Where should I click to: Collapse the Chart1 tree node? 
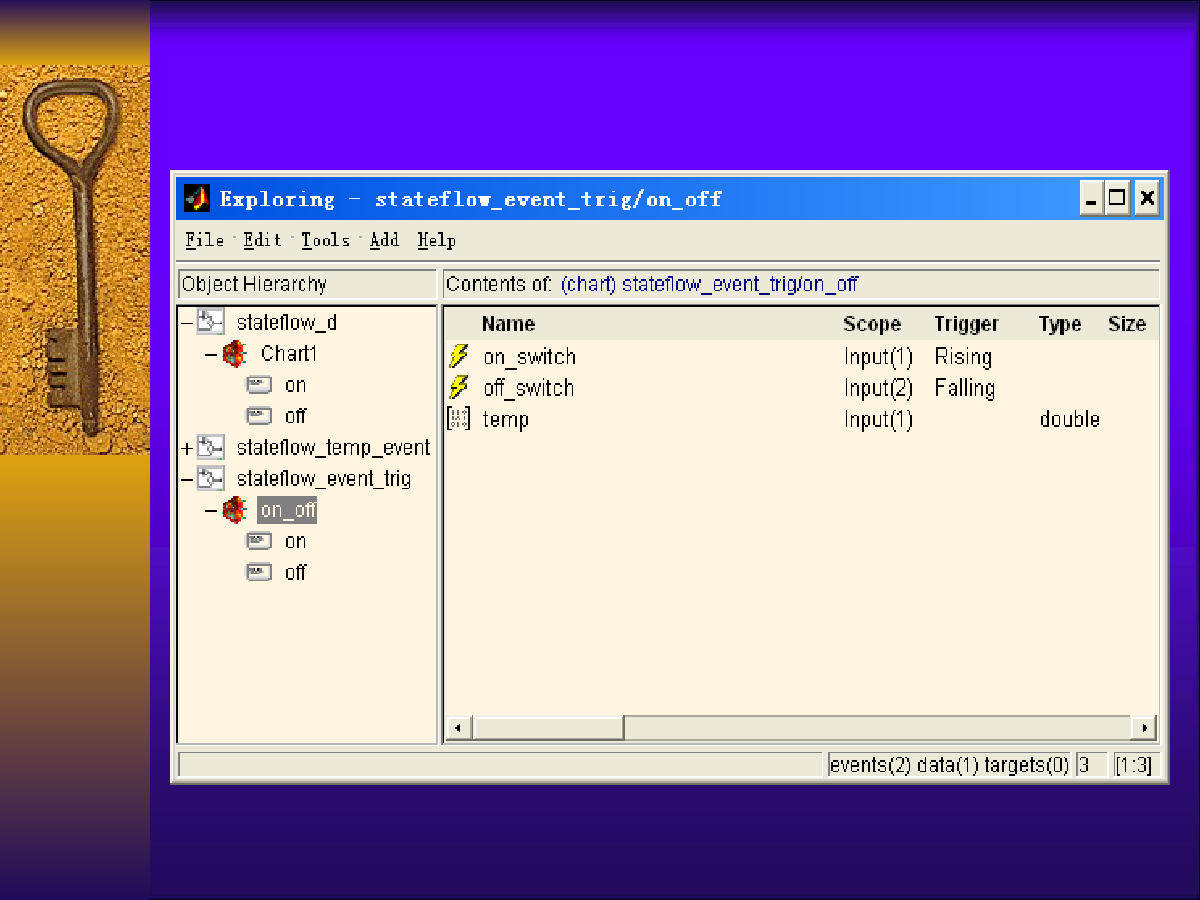click(x=211, y=354)
